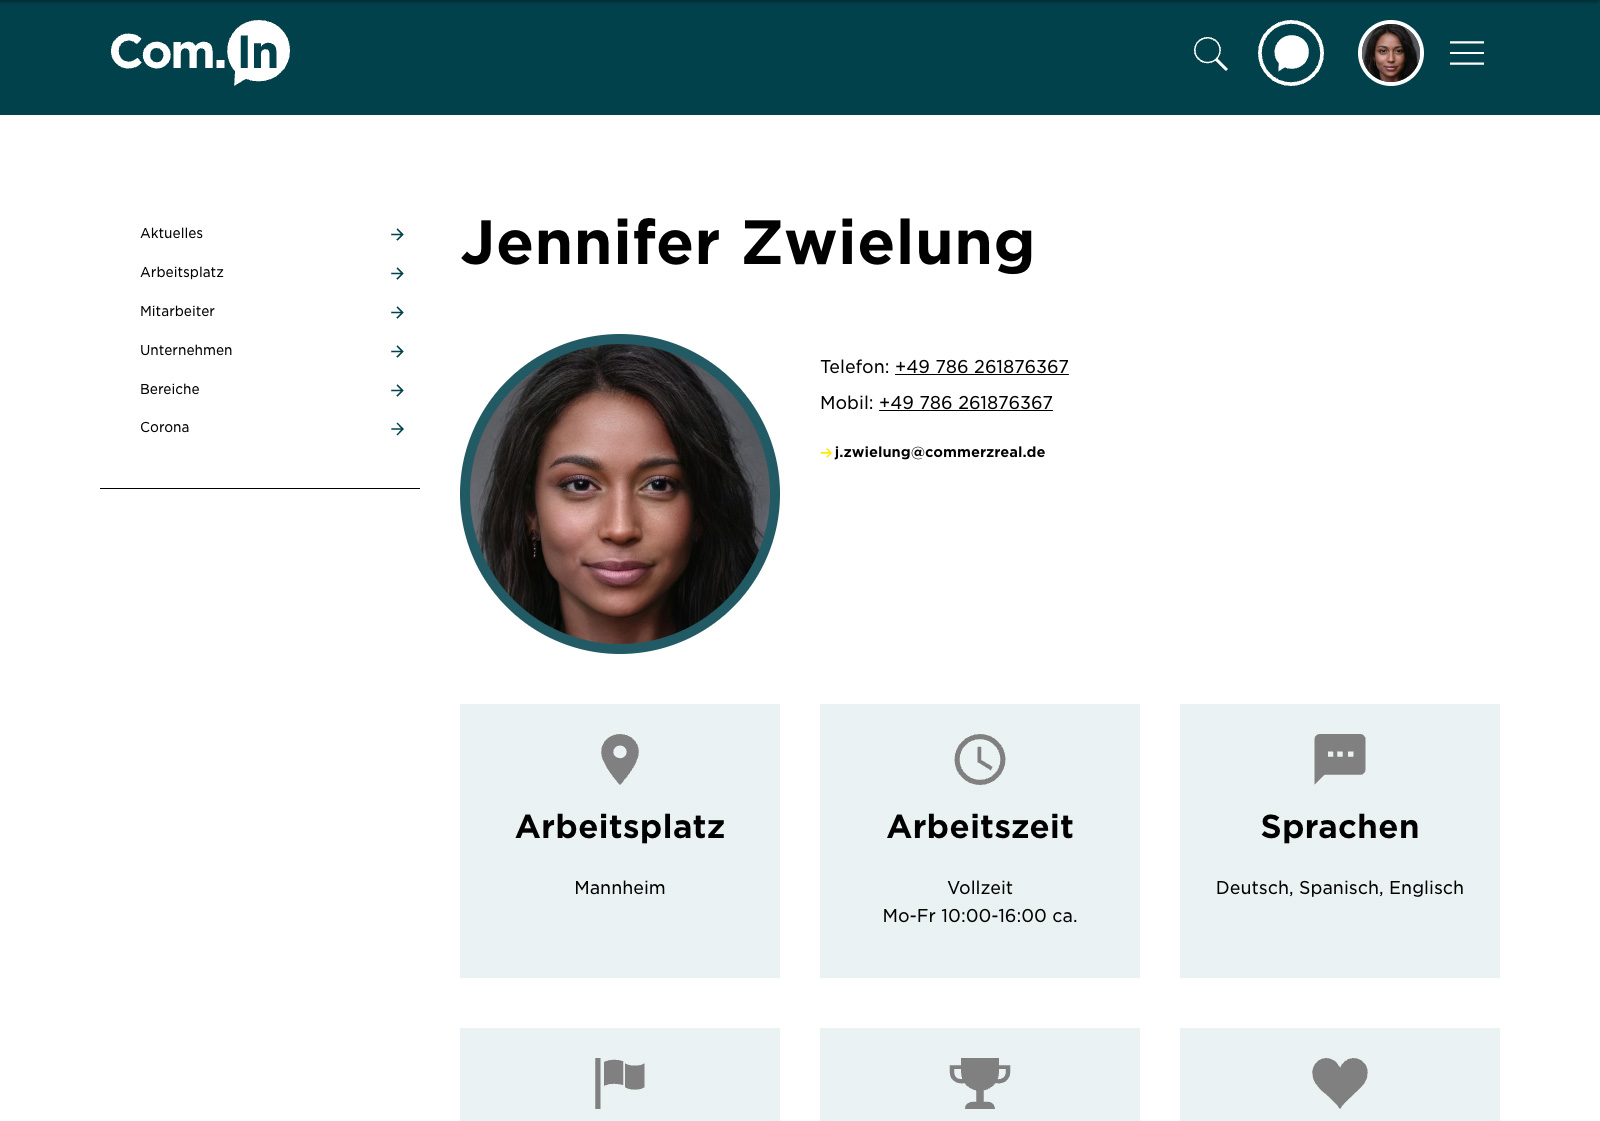The image size is (1600, 1121).
Task: Click the clock icon above Arbeitszeit
Action: click(980, 759)
